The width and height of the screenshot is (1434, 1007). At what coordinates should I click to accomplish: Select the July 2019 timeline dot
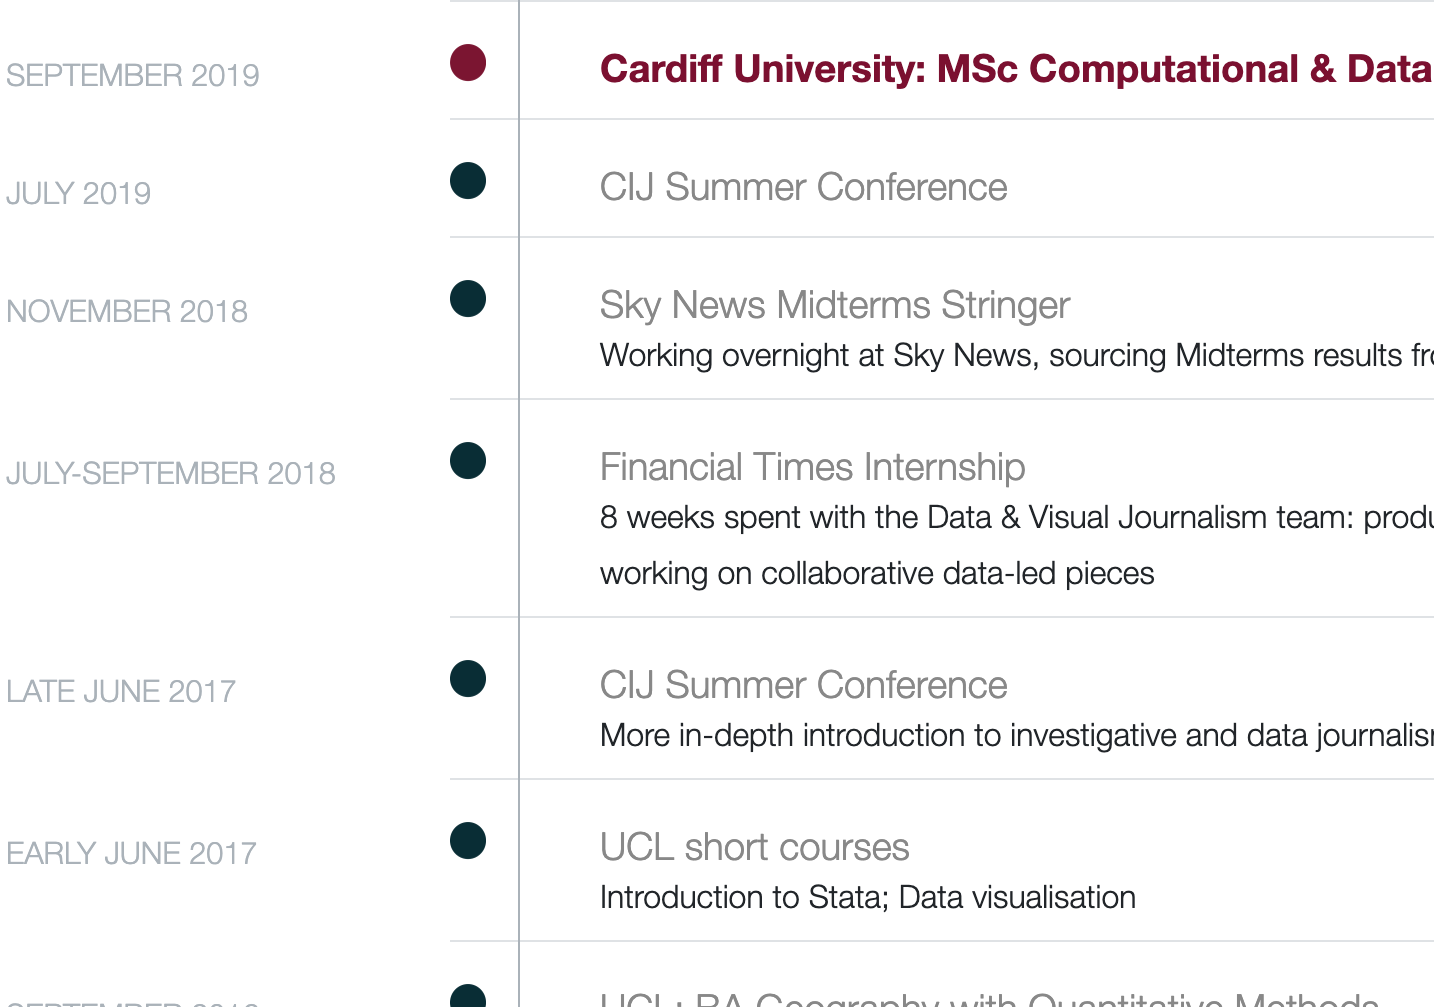pos(468,181)
